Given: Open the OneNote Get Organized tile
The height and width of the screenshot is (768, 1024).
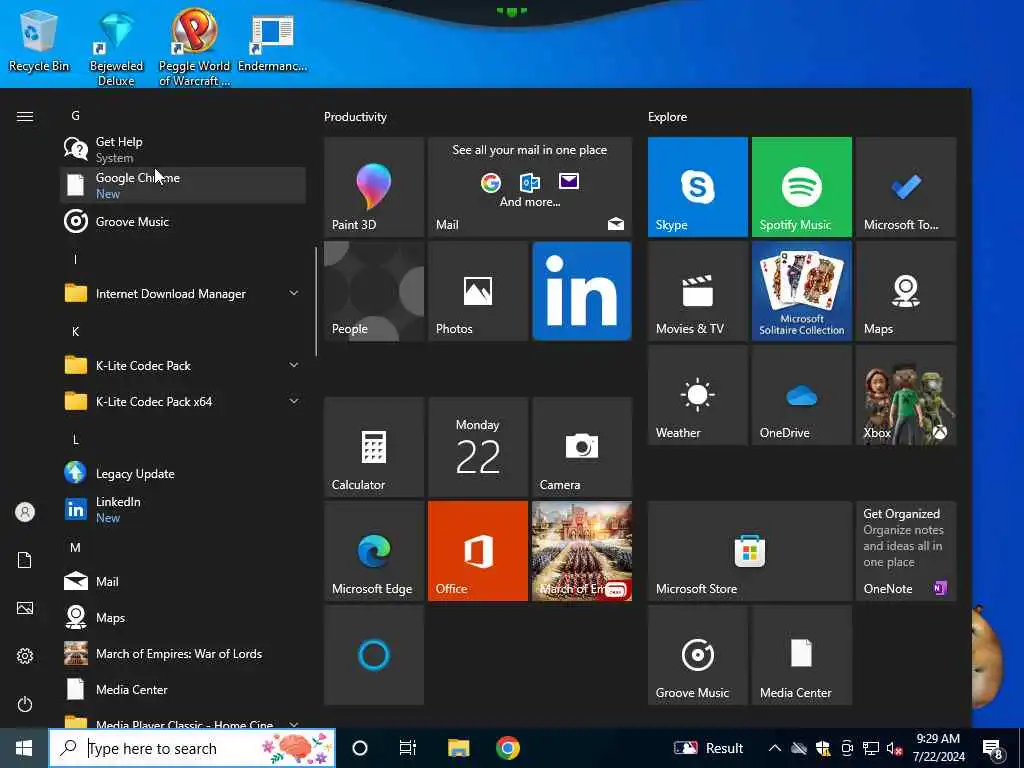Looking at the screenshot, I should point(906,551).
